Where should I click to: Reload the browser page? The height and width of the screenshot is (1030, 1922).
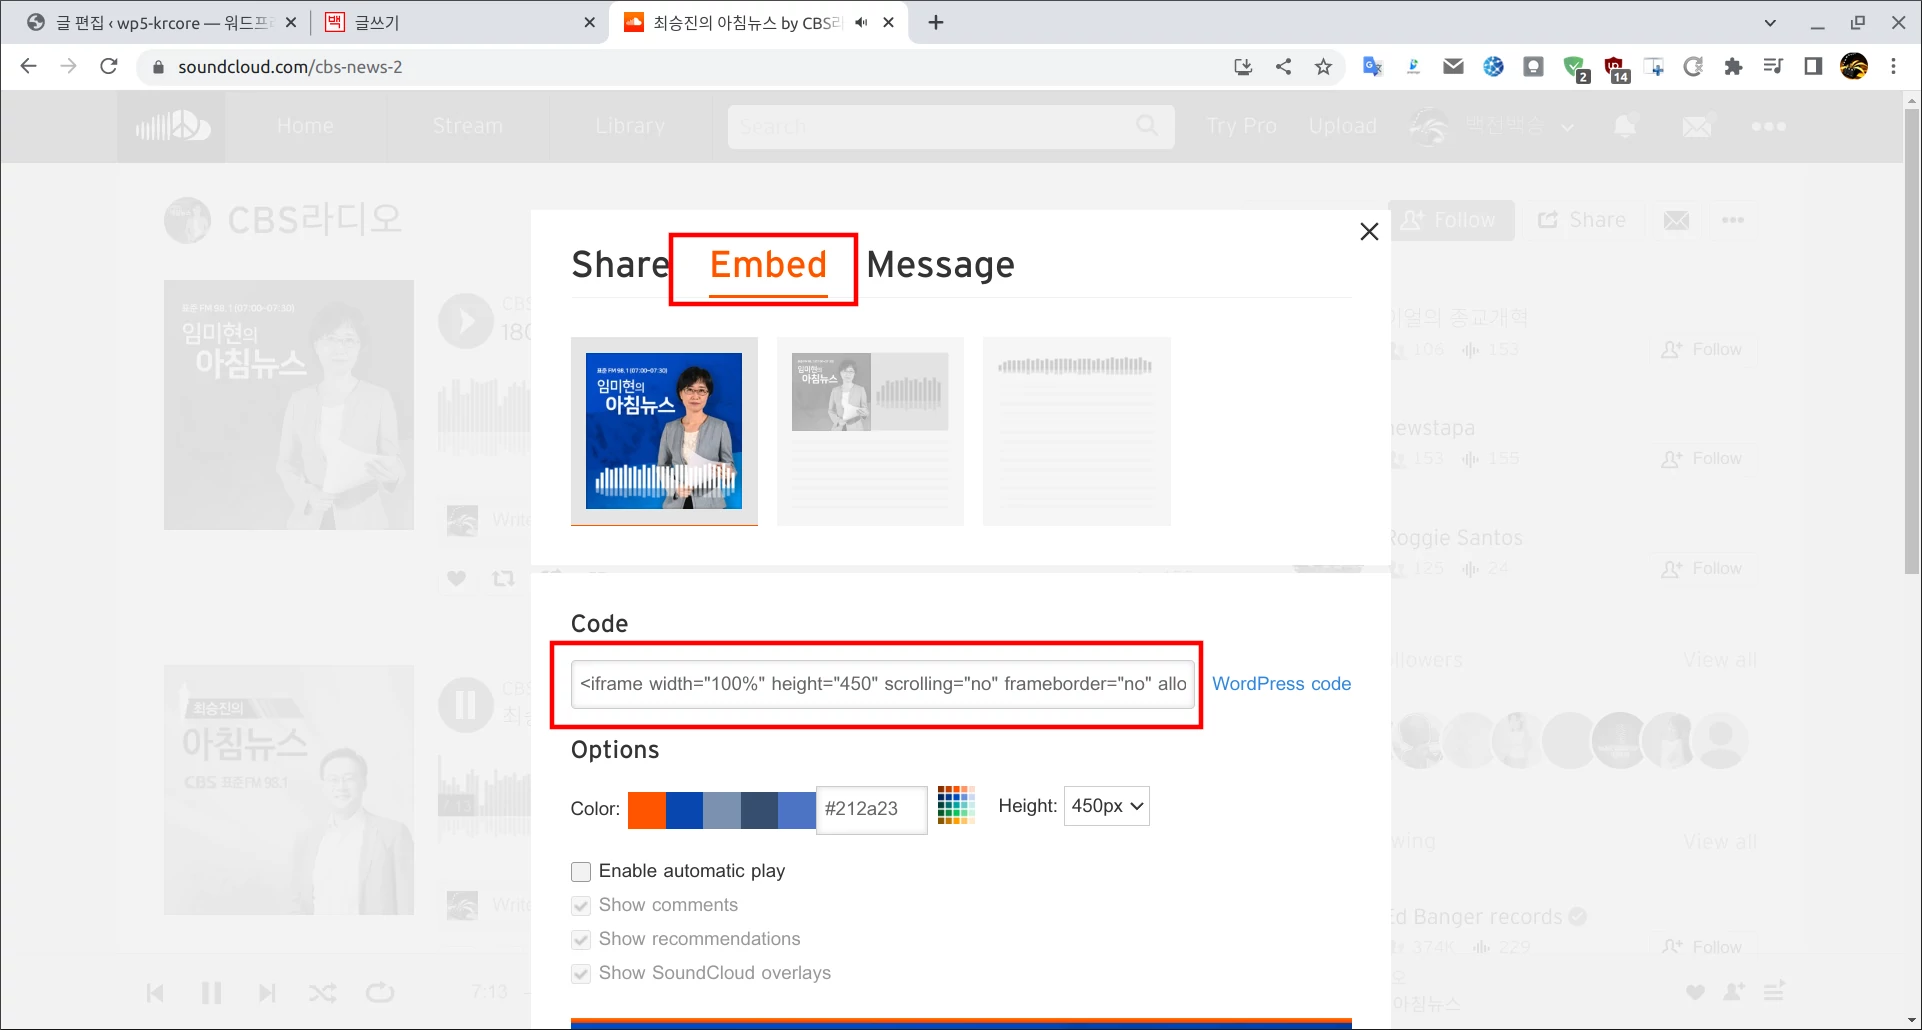109,67
